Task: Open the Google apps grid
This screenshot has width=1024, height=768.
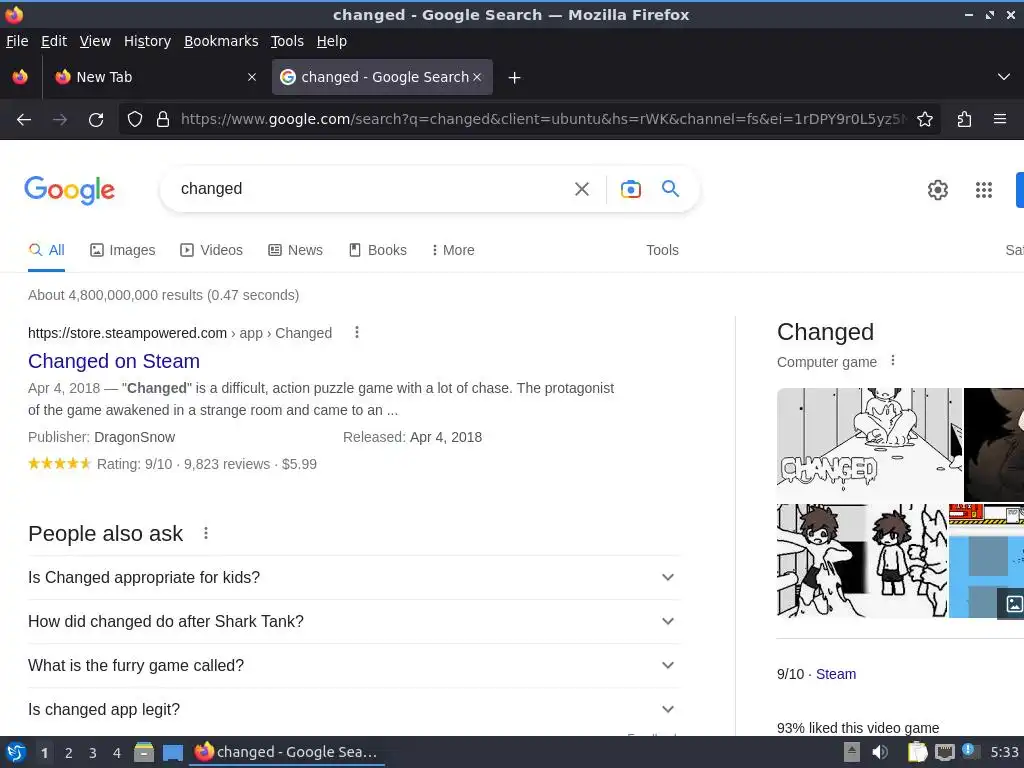Action: (984, 190)
